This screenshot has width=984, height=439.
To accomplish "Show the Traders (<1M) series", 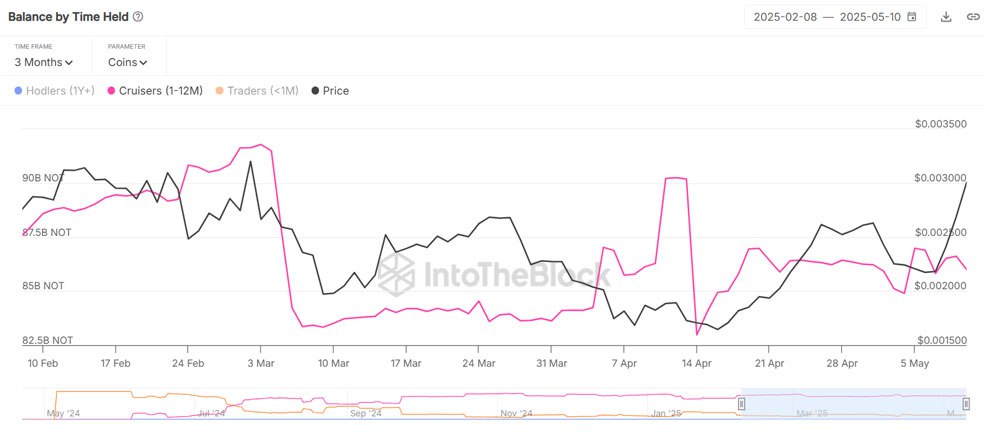I will coord(262,91).
